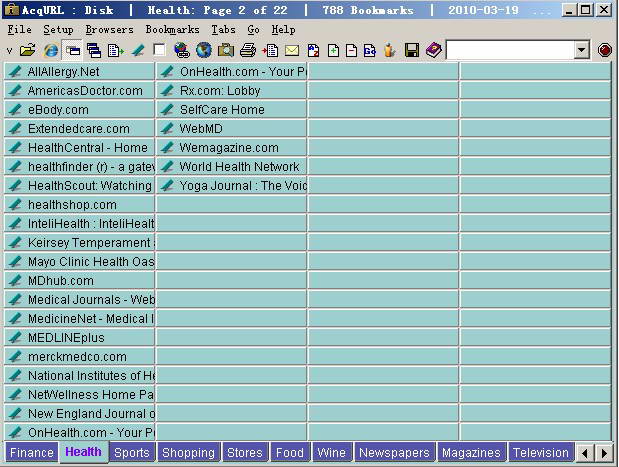Open the Stores tab
Viewport: 619px width, 467px height.
click(x=245, y=452)
